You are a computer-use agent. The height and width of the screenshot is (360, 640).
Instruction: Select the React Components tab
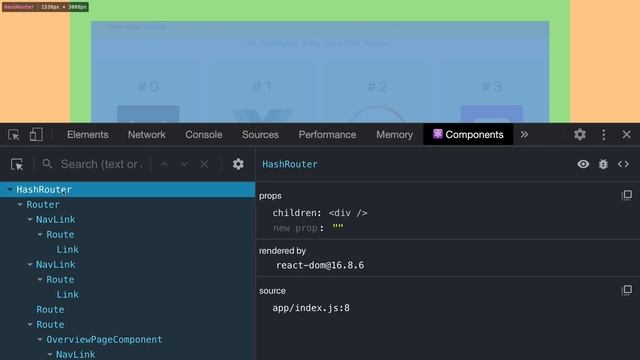[468, 134]
